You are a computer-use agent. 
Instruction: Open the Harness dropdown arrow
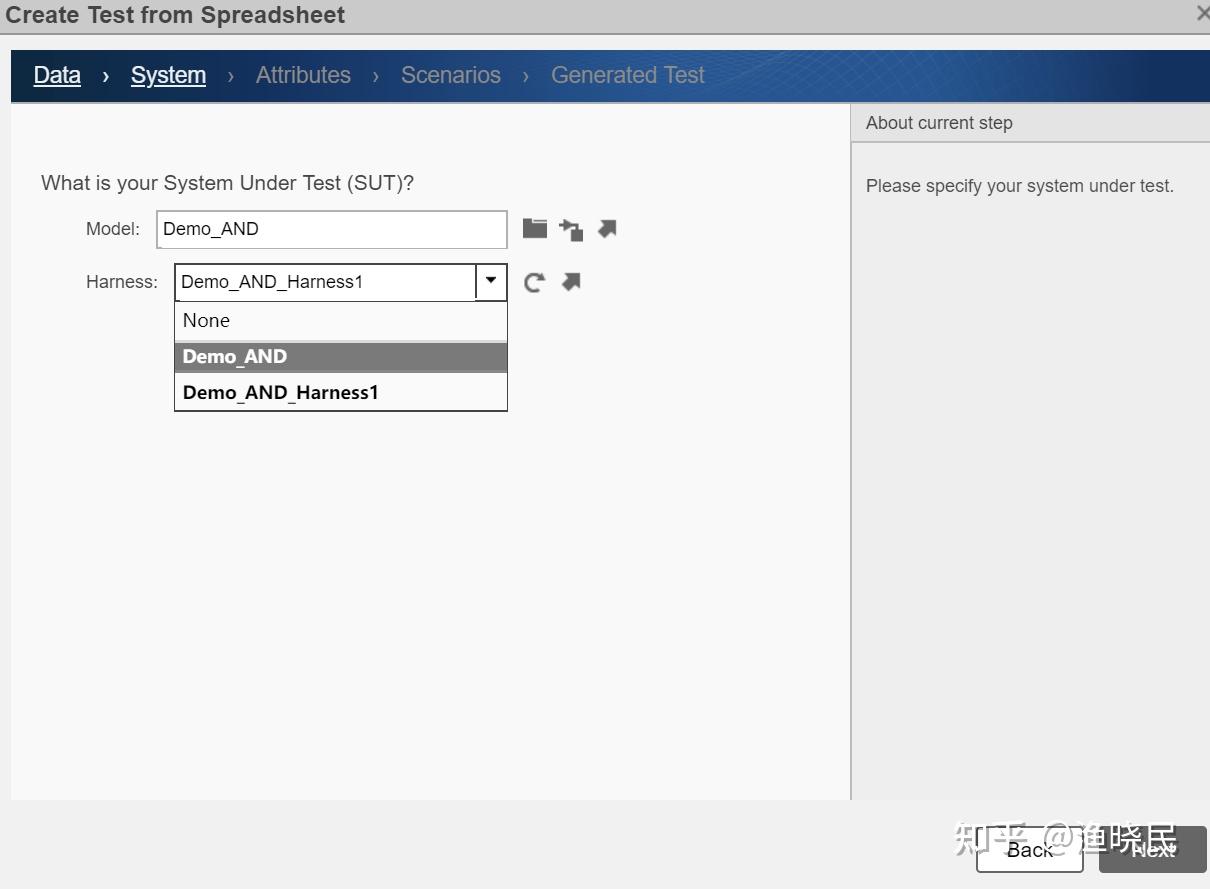pyautogui.click(x=490, y=281)
